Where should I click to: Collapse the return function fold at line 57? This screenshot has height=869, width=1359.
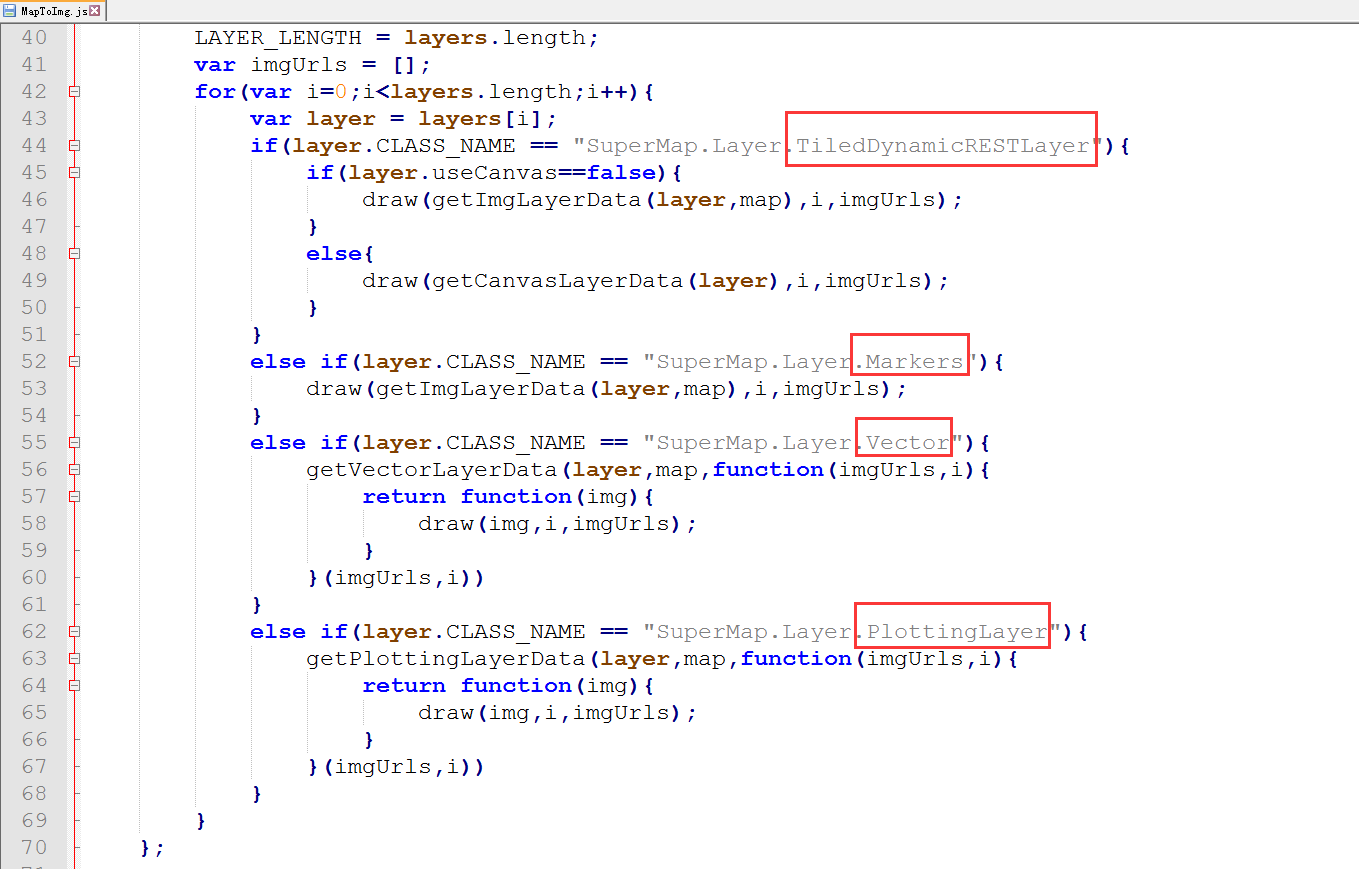click(x=74, y=497)
